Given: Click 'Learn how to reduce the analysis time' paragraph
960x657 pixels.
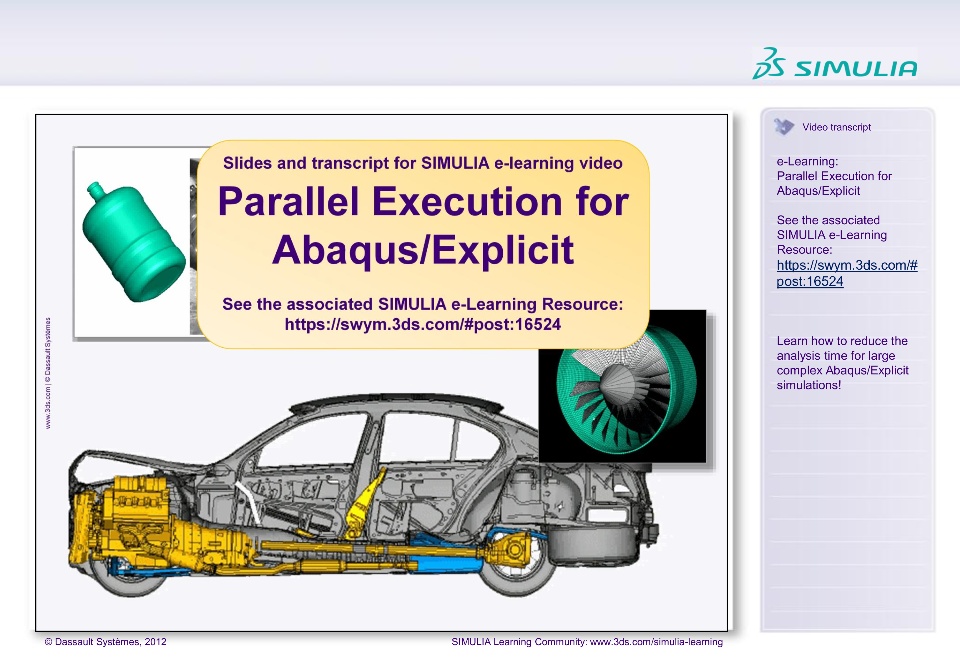Looking at the screenshot, I should point(842,363).
